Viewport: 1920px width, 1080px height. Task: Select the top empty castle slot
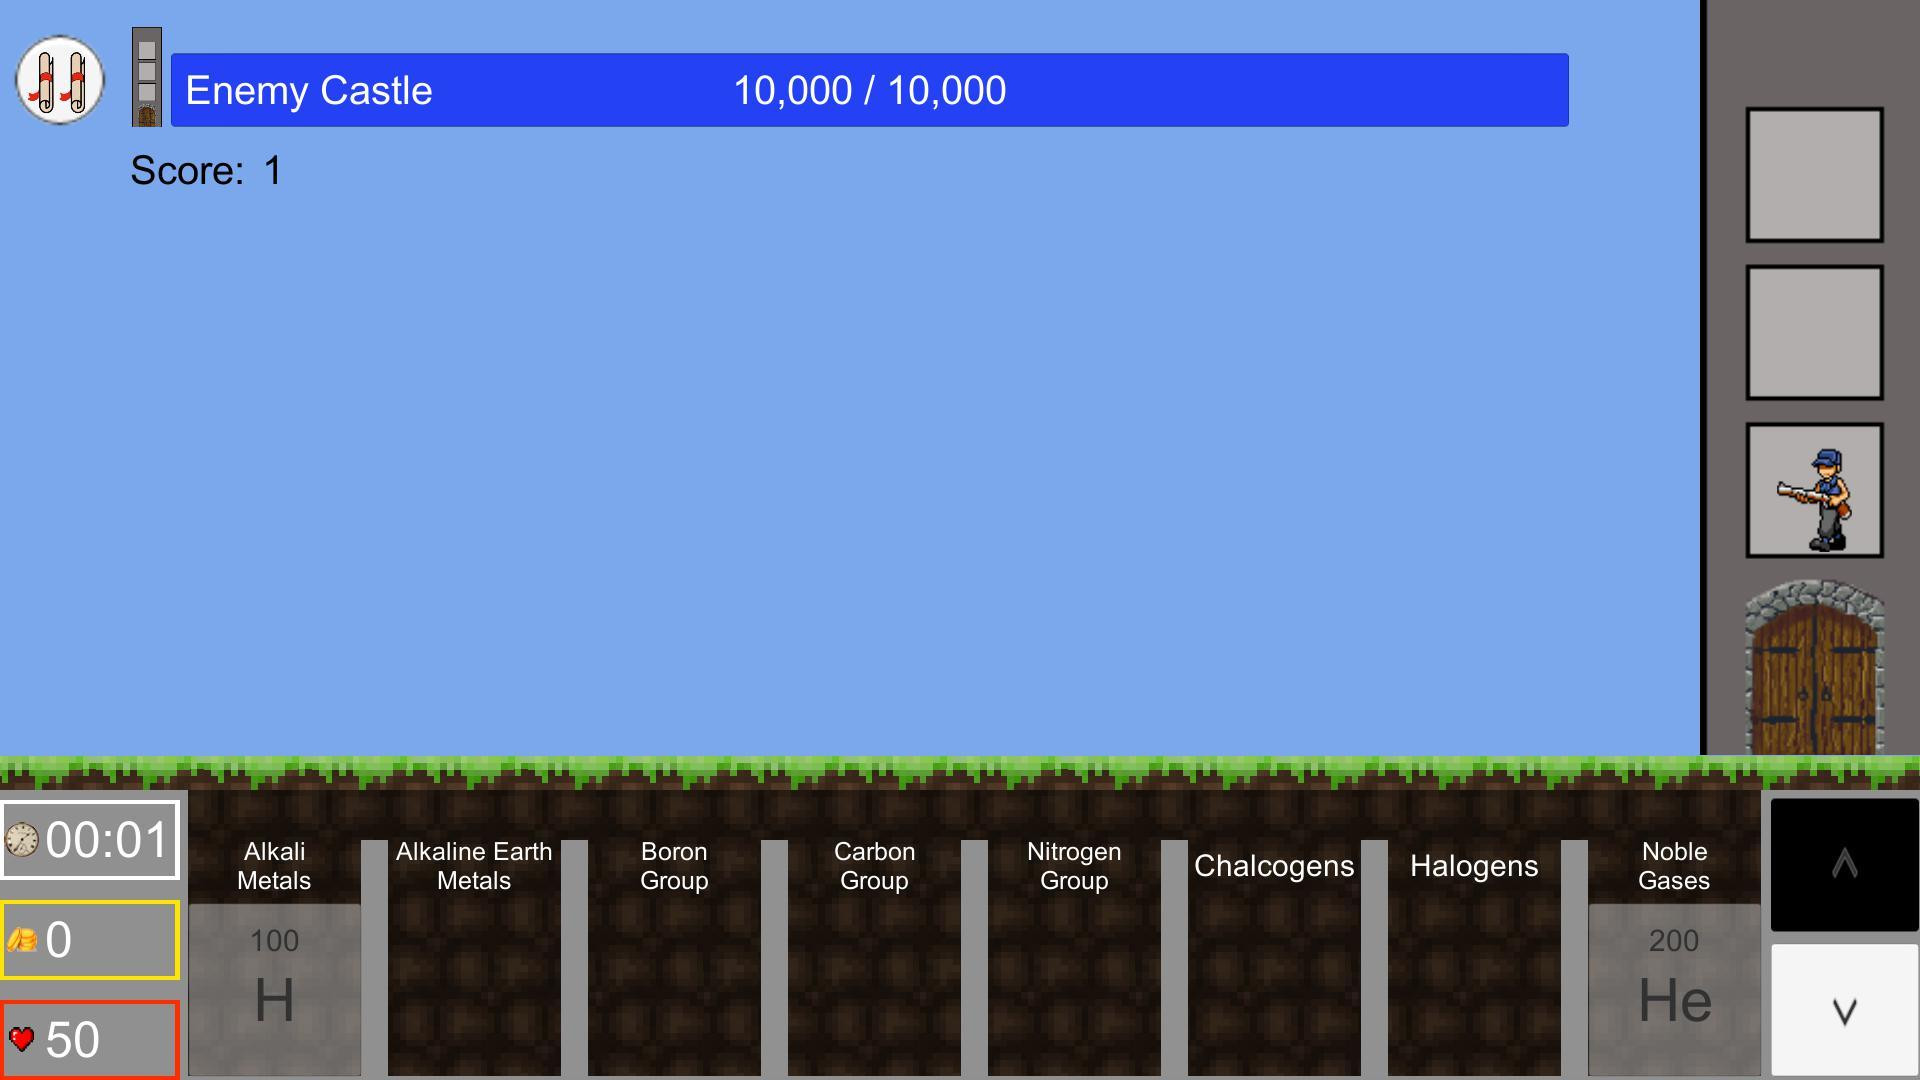(1814, 175)
